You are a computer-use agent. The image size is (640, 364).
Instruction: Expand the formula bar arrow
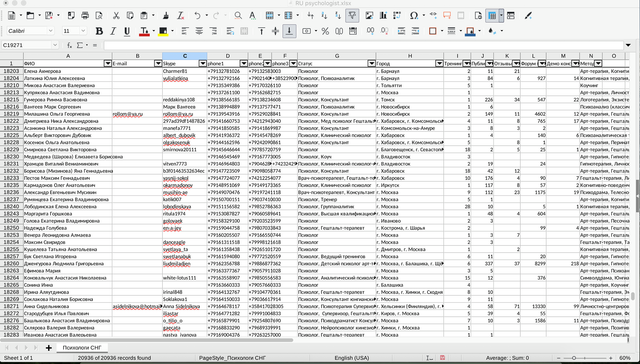tap(628, 45)
